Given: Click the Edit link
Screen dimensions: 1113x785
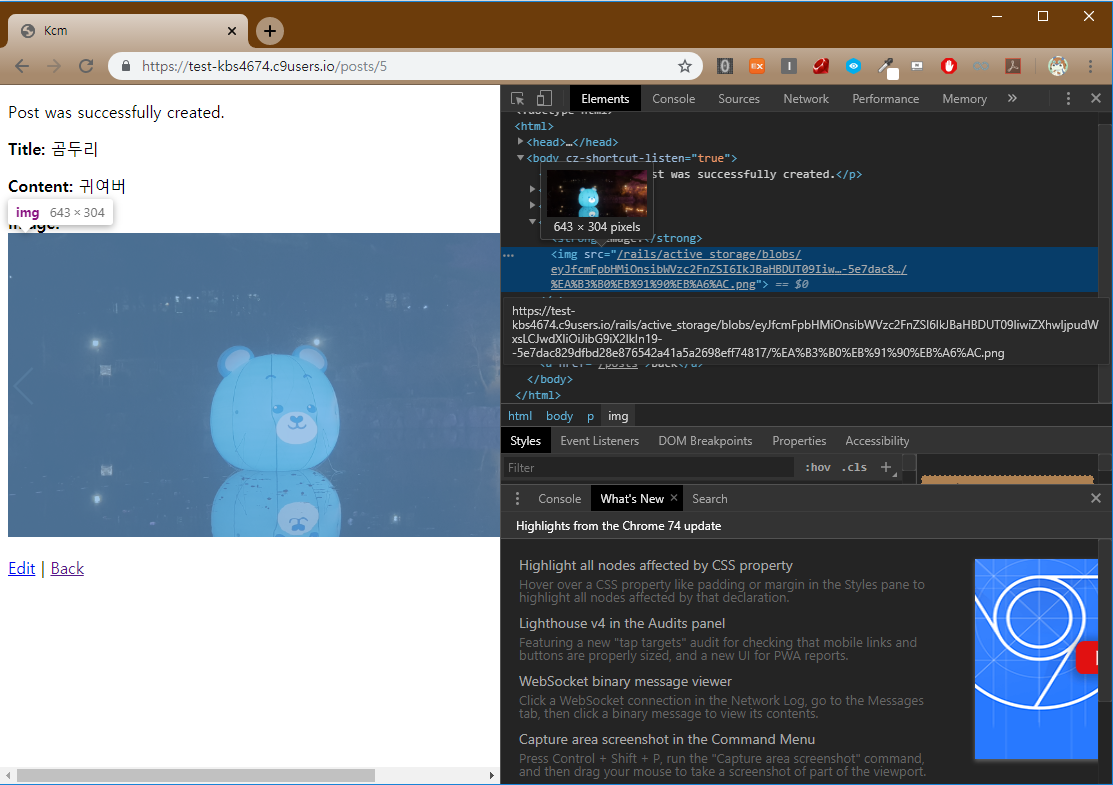Looking at the screenshot, I should pyautogui.click(x=21, y=569).
